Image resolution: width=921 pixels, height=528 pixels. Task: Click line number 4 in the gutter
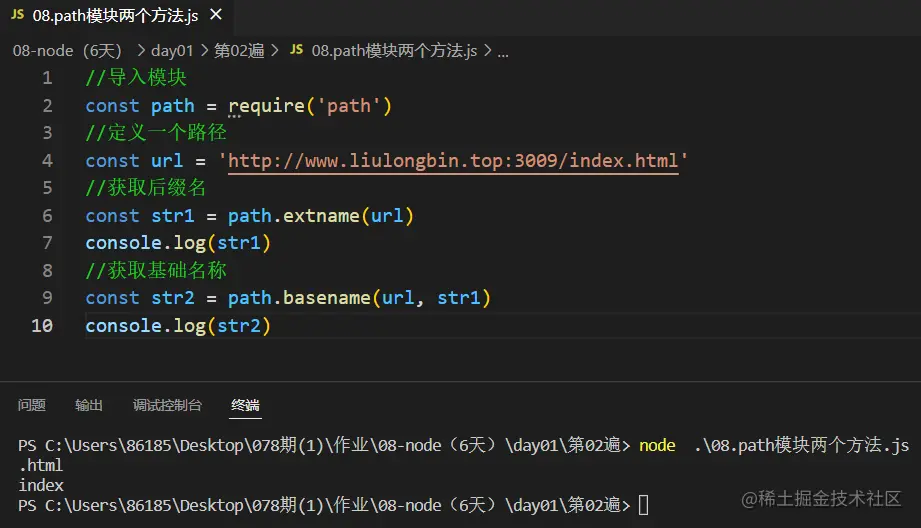[47, 161]
